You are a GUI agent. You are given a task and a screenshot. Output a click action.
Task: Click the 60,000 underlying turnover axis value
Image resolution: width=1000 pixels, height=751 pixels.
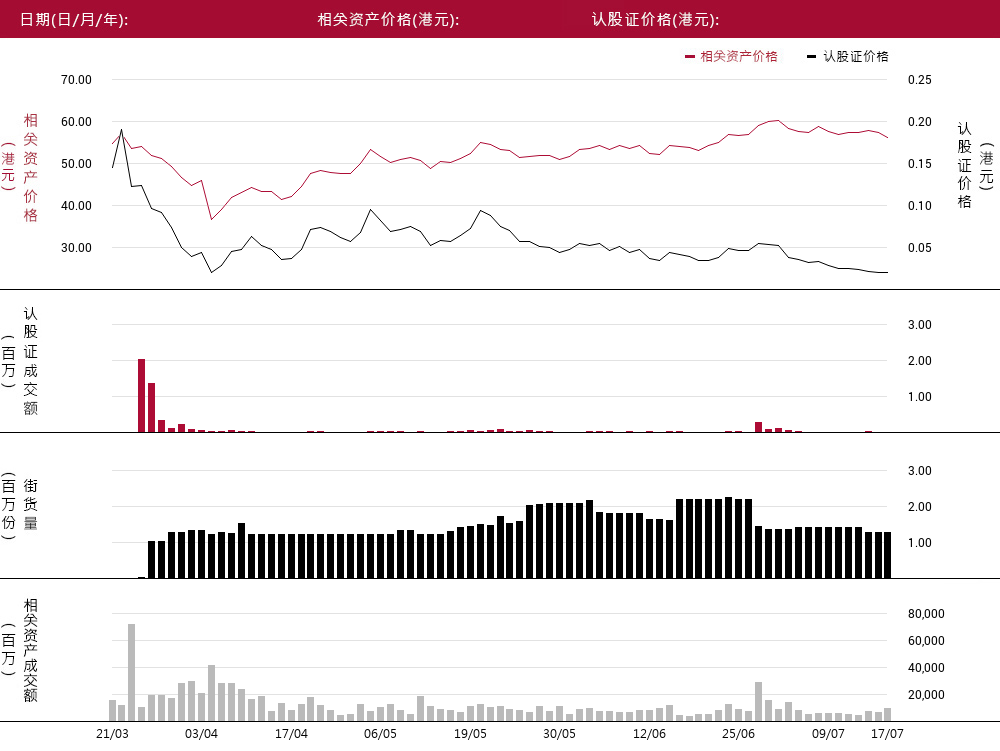[926, 641]
